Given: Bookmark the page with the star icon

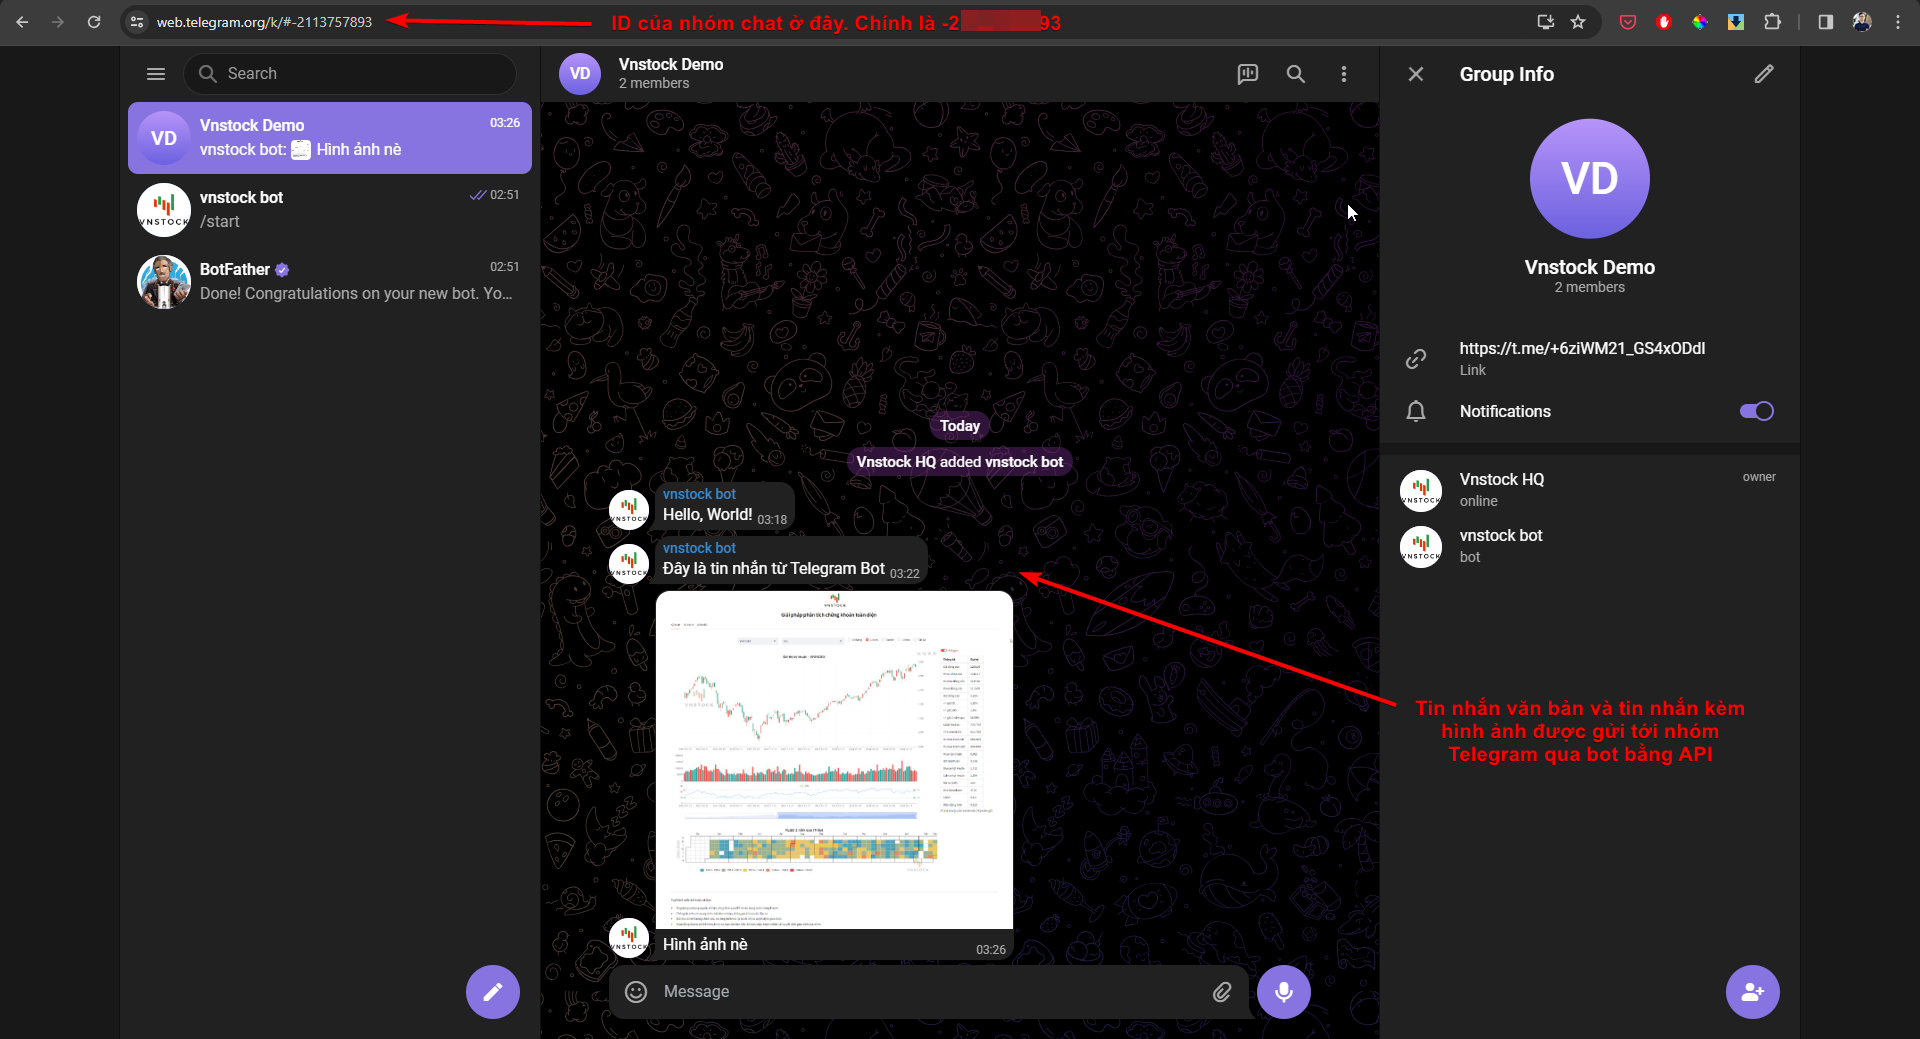Looking at the screenshot, I should pyautogui.click(x=1578, y=21).
